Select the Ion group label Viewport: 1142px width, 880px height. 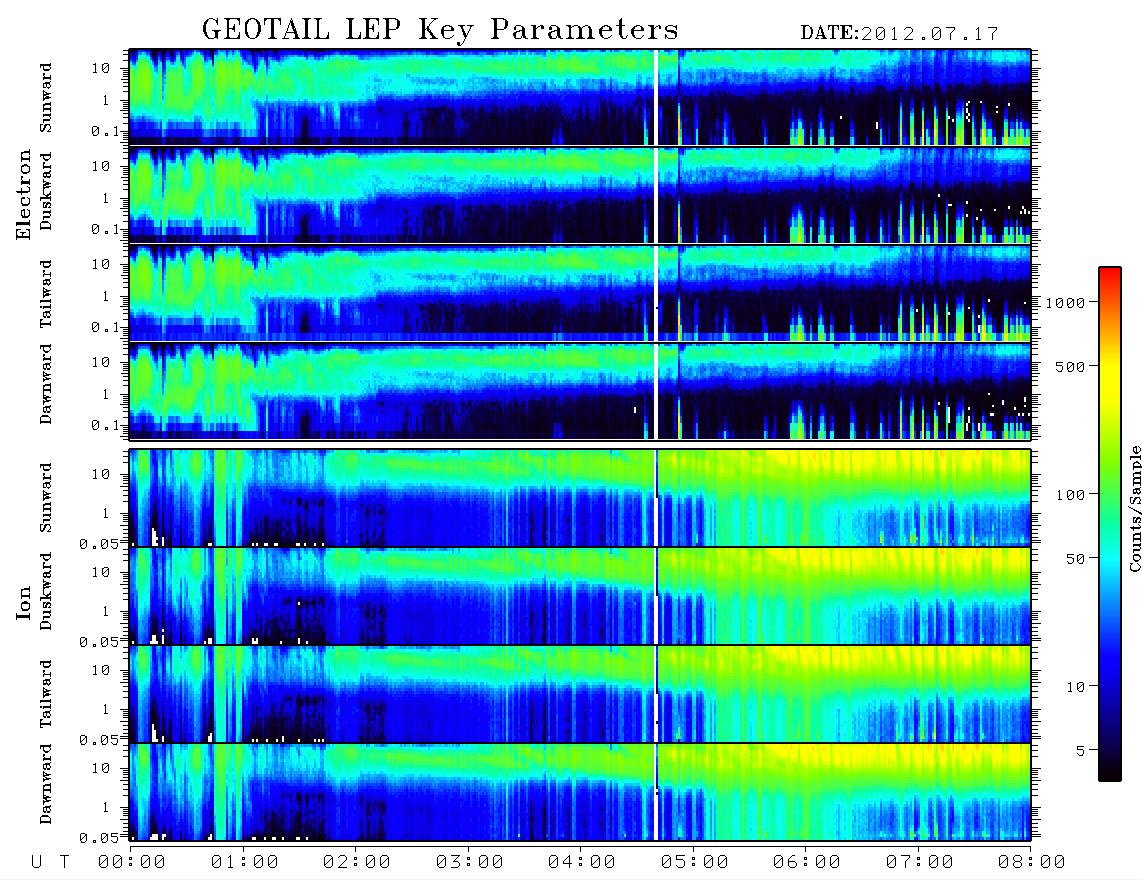pyautogui.click(x=23, y=602)
